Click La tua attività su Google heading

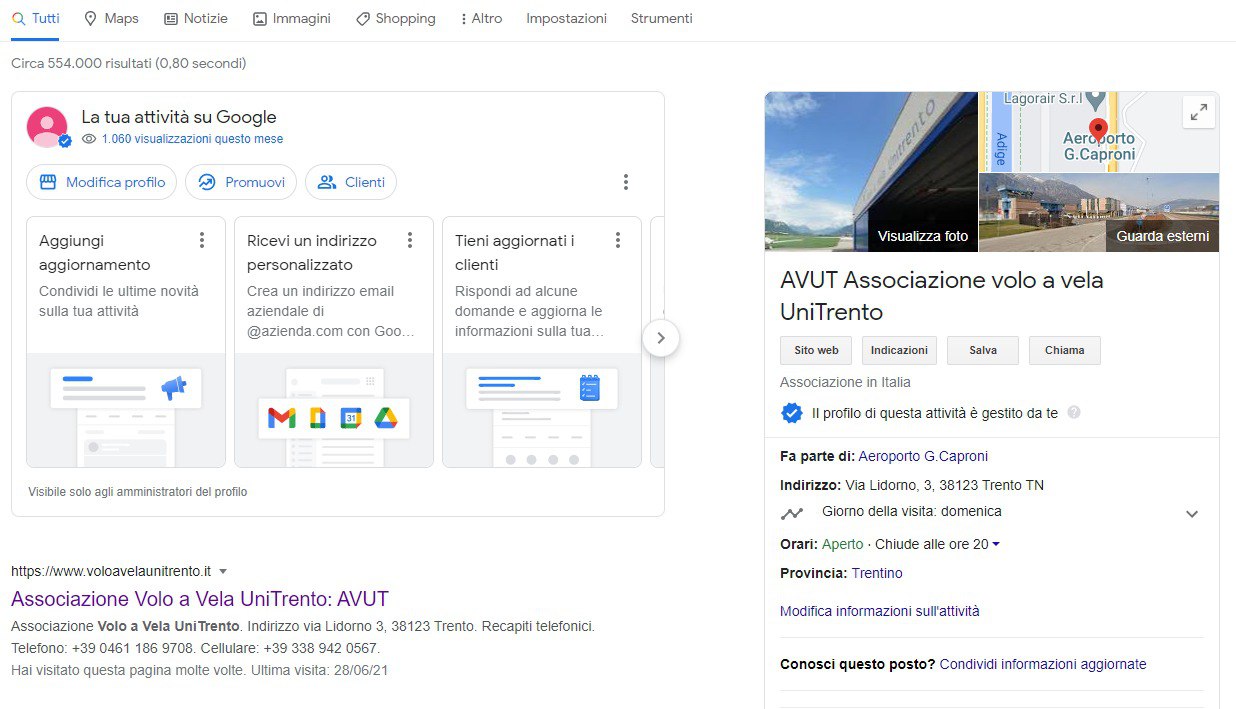179,117
